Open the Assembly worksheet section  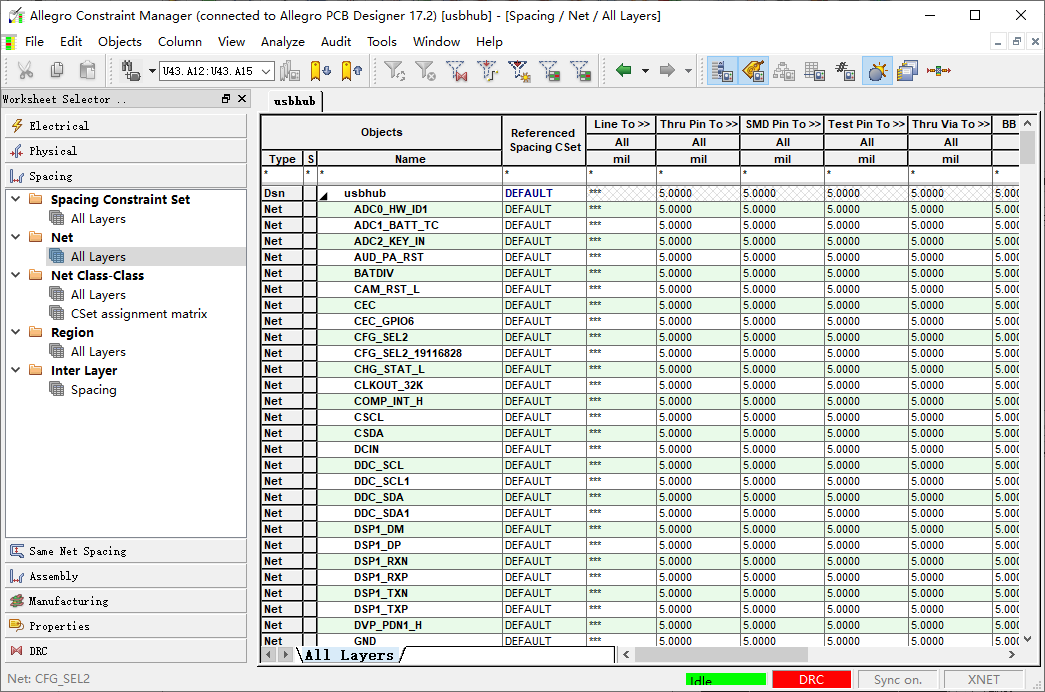point(126,576)
